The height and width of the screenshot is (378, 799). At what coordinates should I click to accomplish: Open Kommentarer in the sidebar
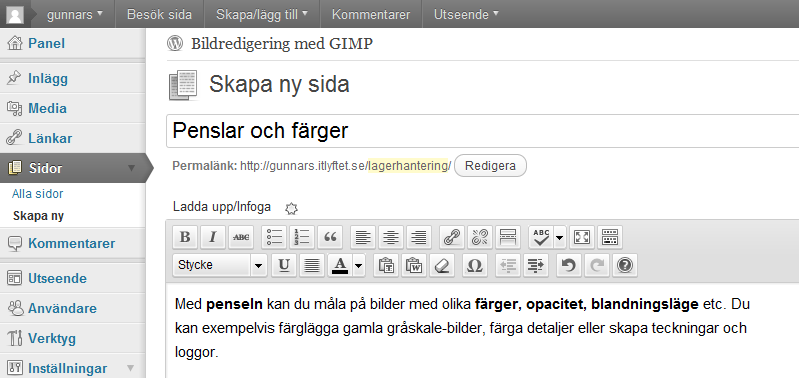tap(71, 244)
